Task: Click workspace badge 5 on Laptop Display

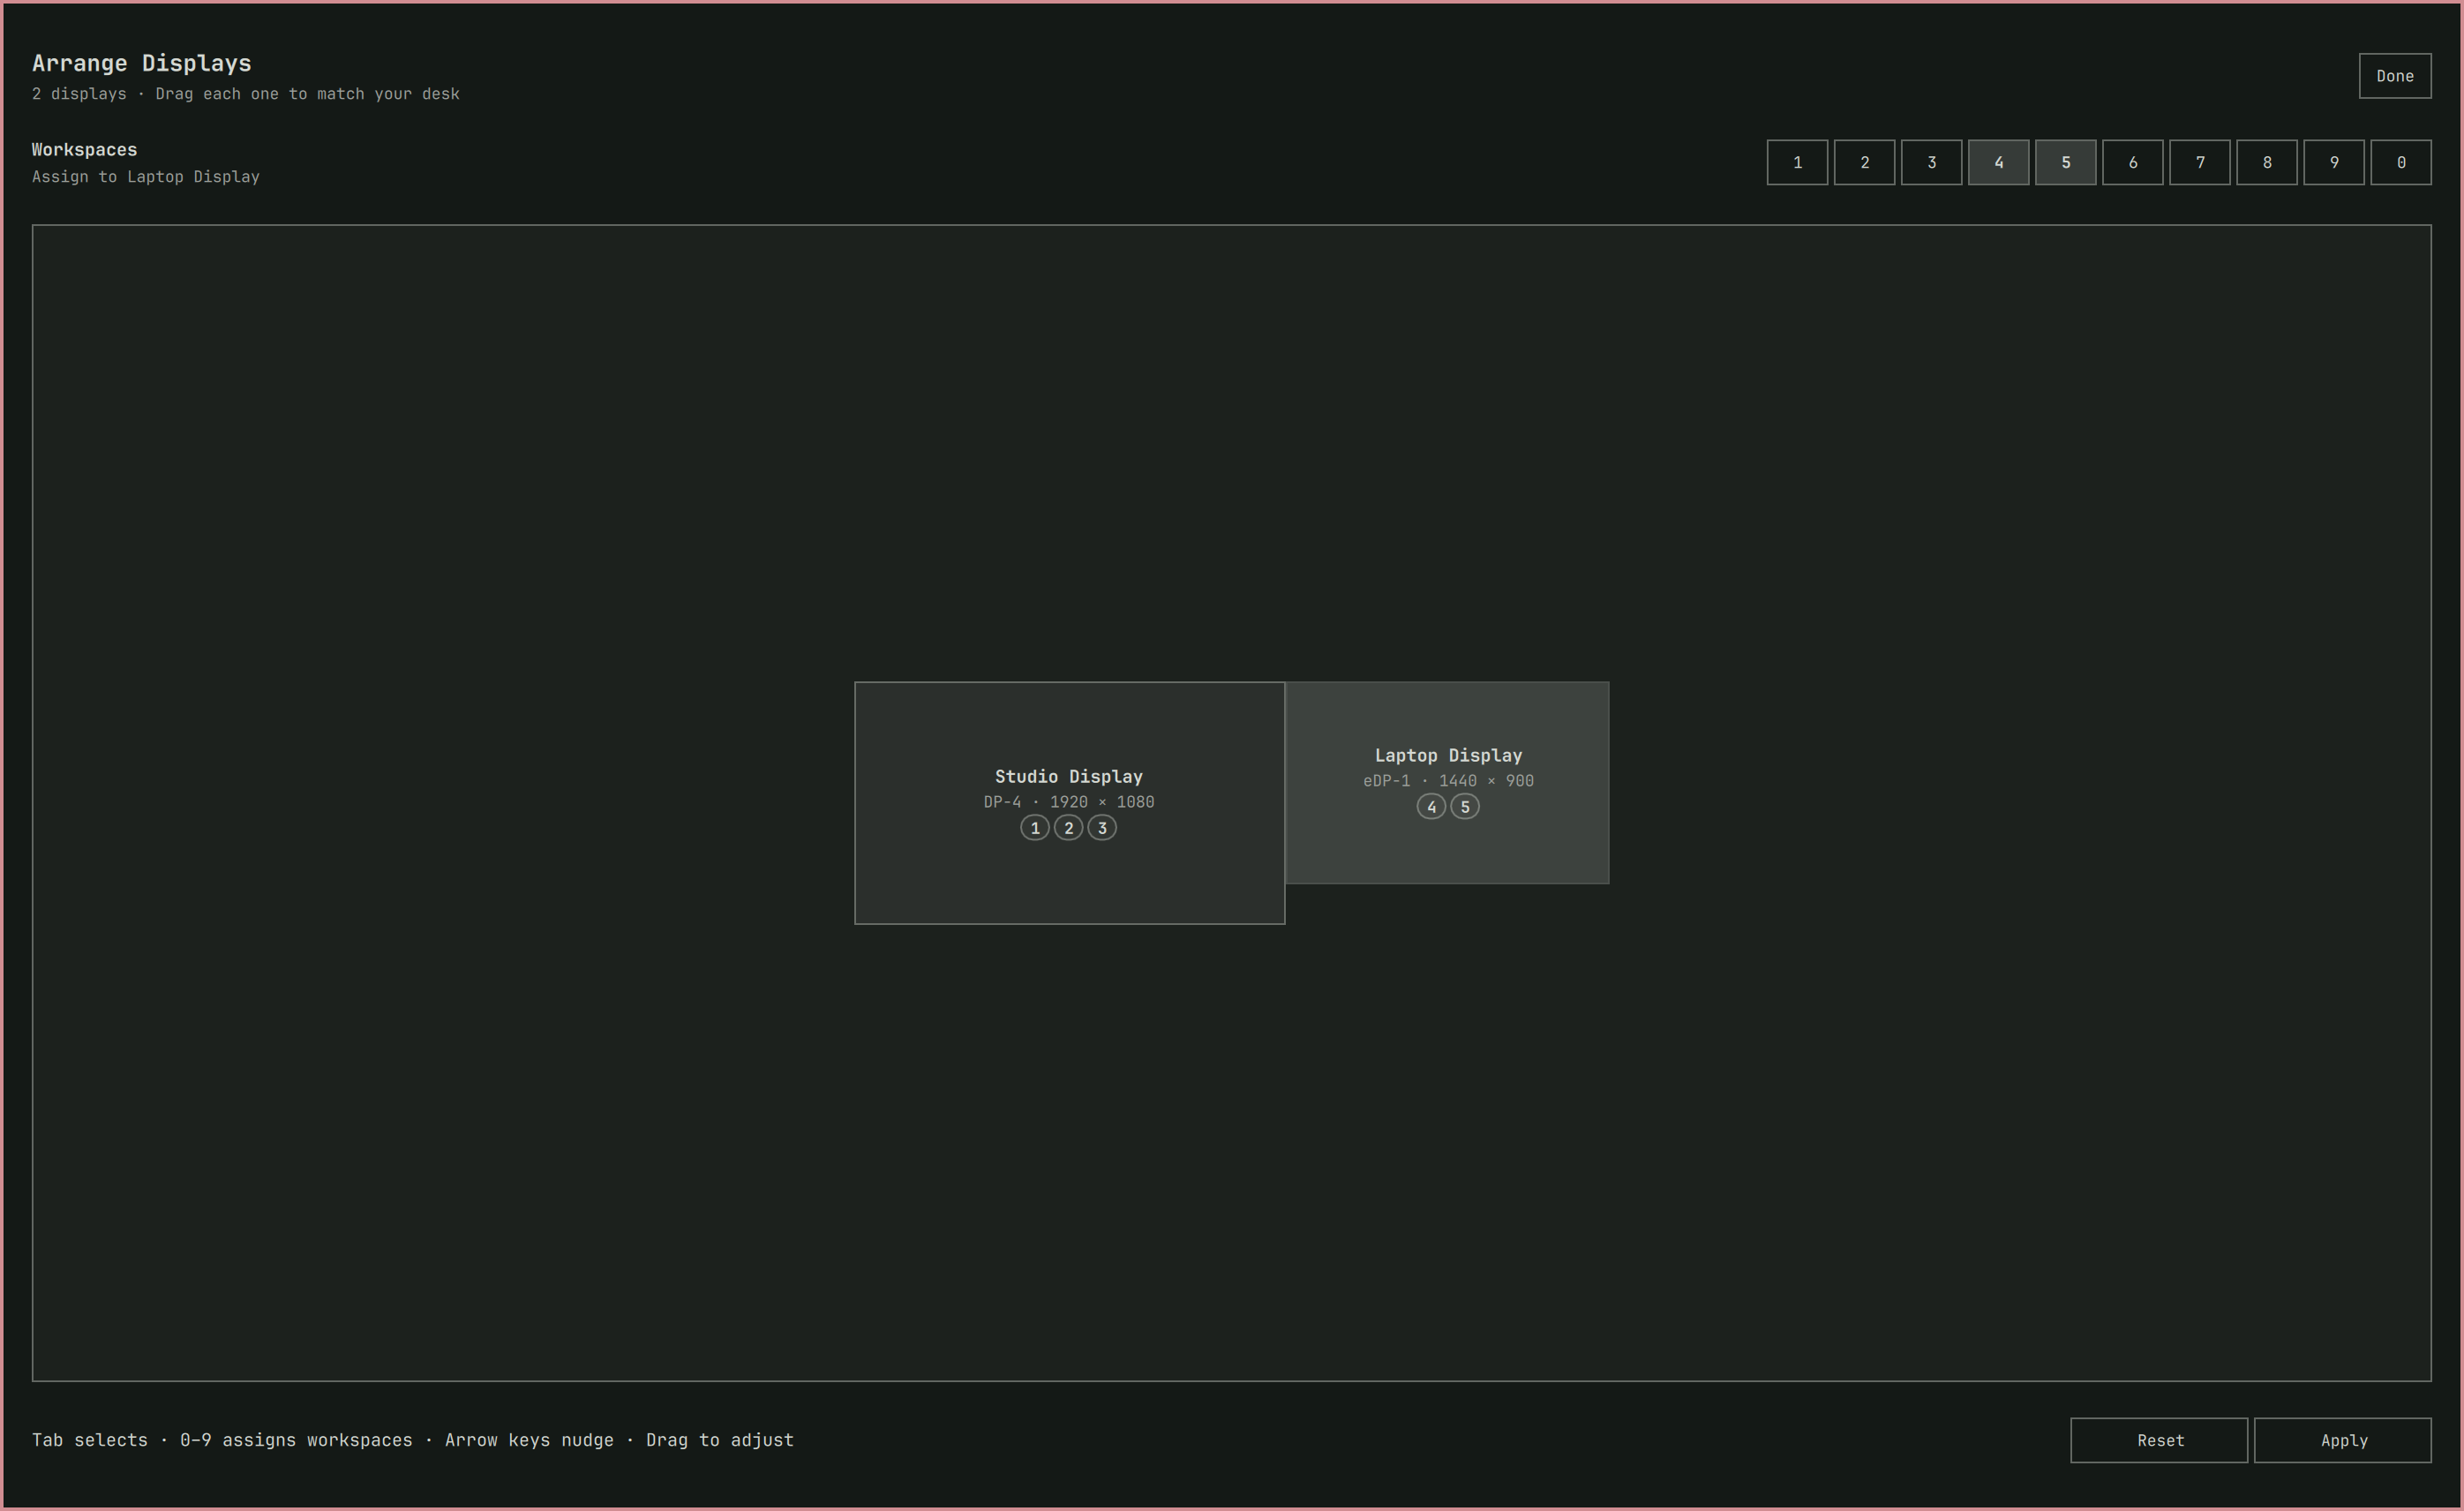Action: (1465, 807)
